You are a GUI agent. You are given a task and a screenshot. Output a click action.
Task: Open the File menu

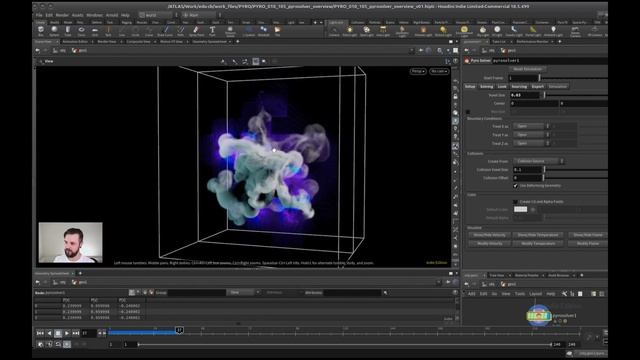click(x=39, y=15)
